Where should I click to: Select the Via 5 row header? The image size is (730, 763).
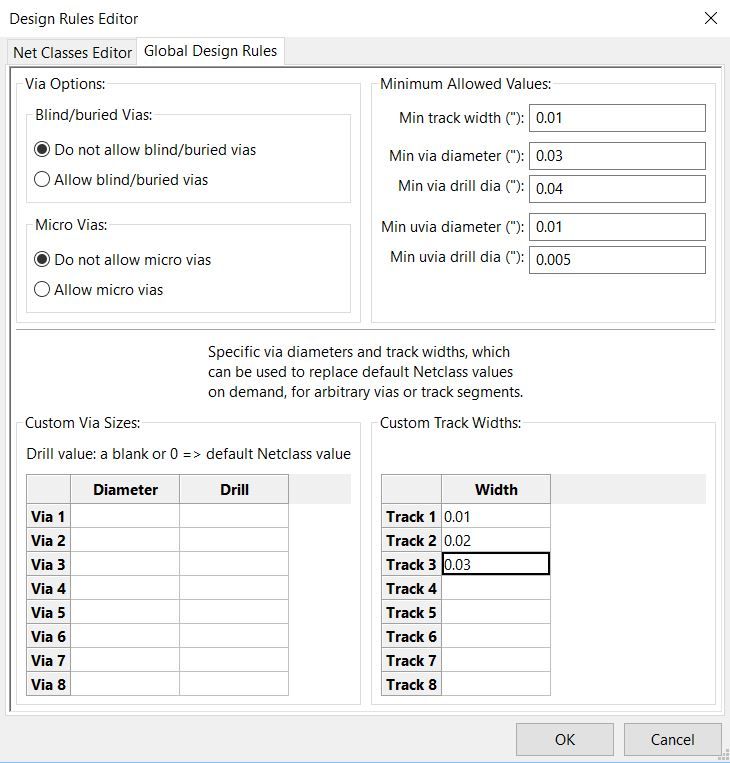[48, 612]
